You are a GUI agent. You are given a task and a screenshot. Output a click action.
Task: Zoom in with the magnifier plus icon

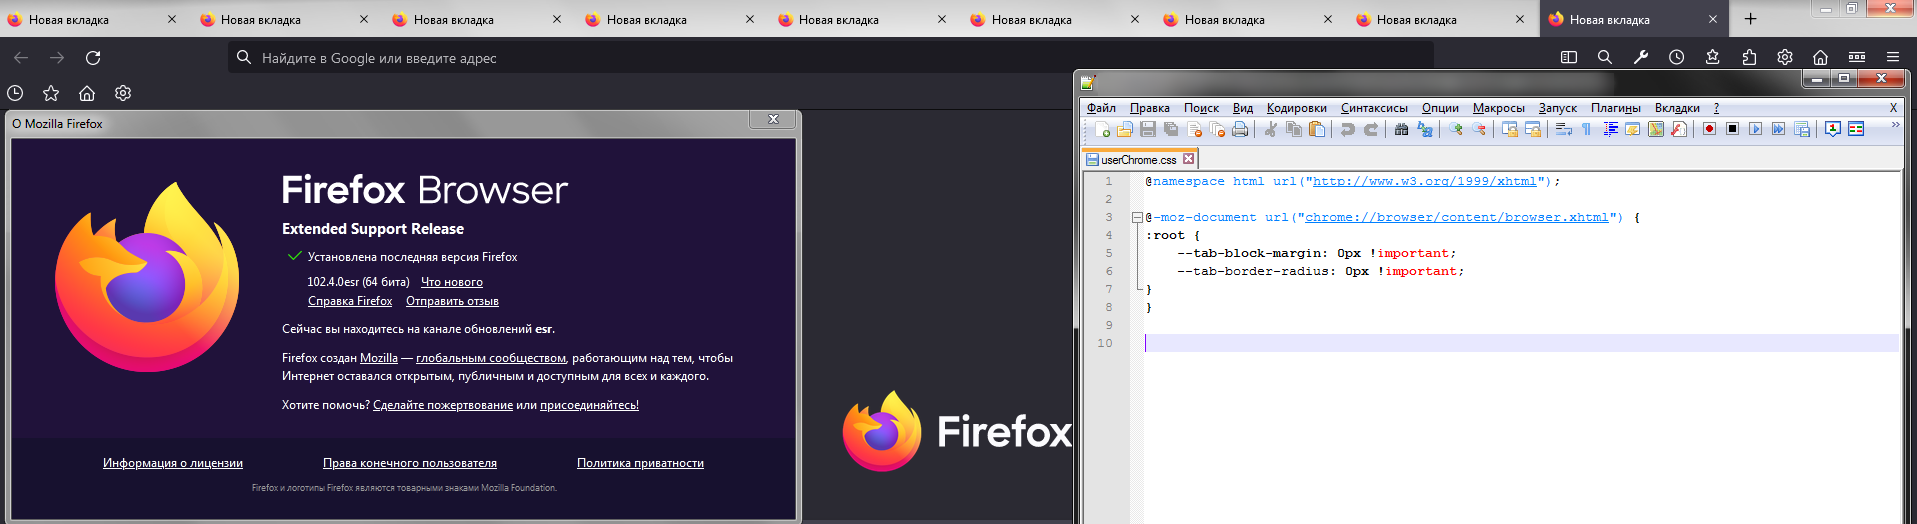pyautogui.click(x=1456, y=129)
